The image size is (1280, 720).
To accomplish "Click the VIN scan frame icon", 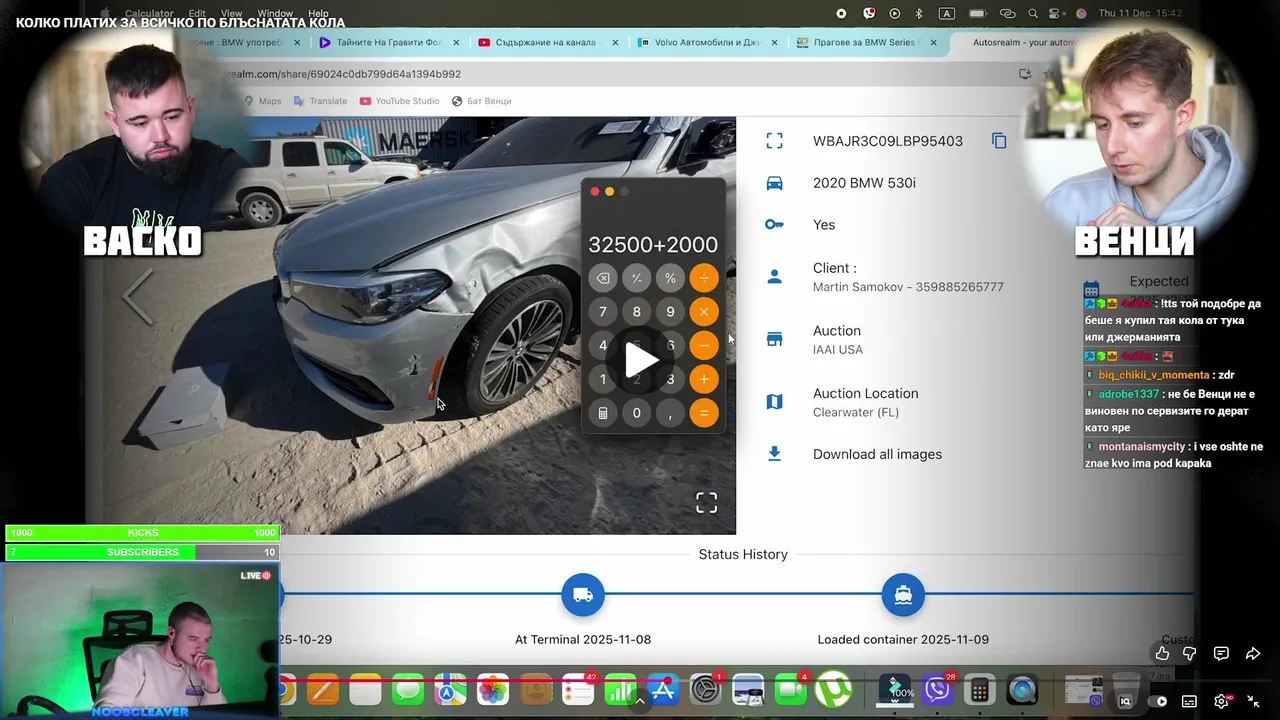I will tap(774, 141).
